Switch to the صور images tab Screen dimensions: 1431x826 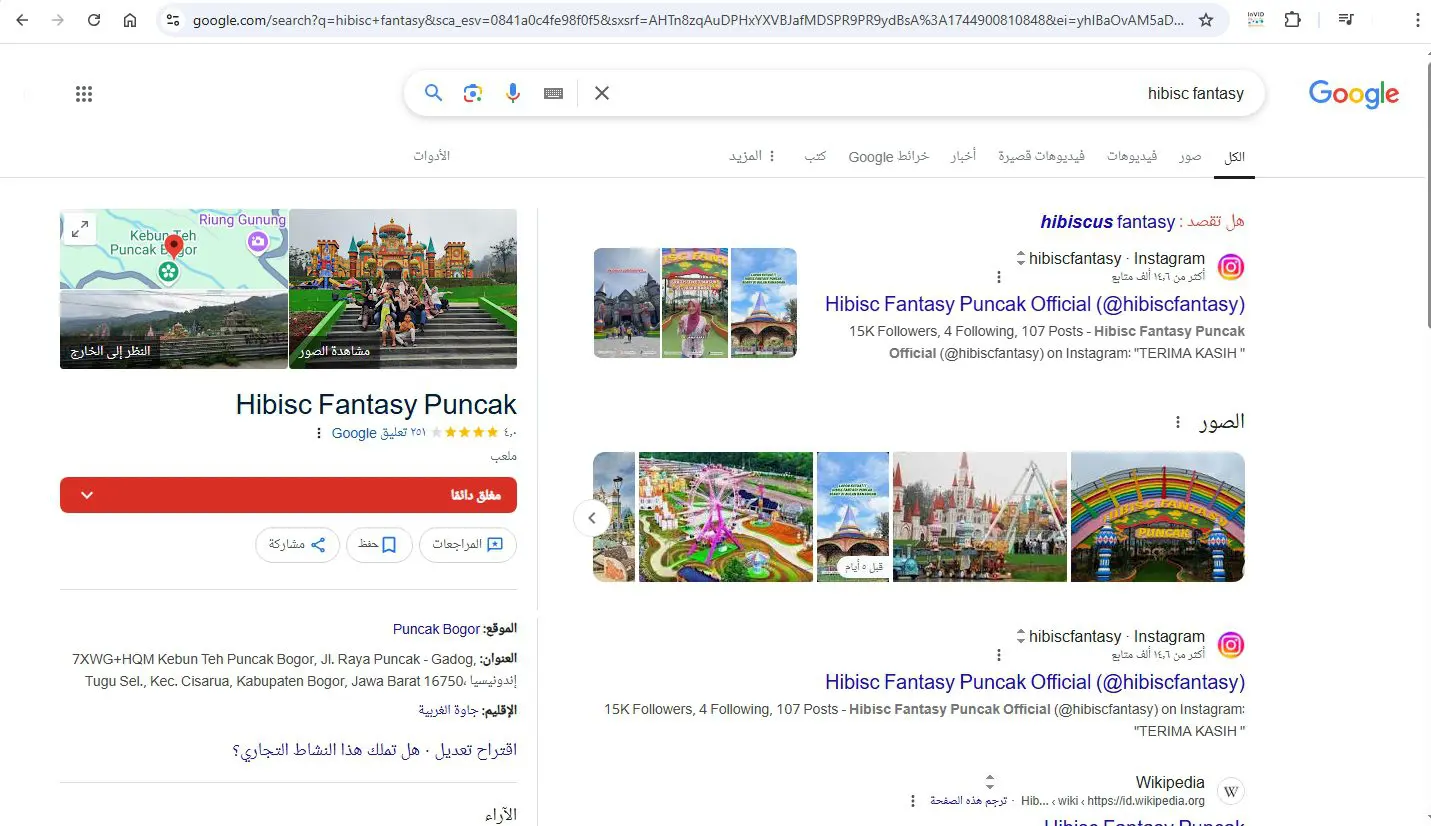click(x=1189, y=156)
